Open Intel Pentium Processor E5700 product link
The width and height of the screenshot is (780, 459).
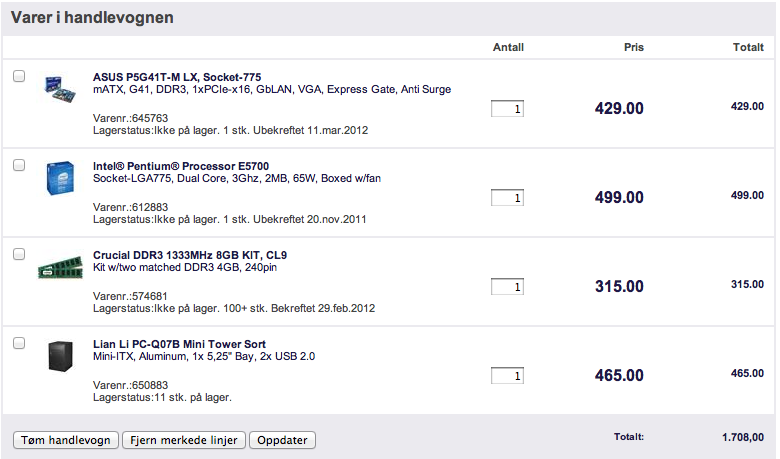(181, 166)
